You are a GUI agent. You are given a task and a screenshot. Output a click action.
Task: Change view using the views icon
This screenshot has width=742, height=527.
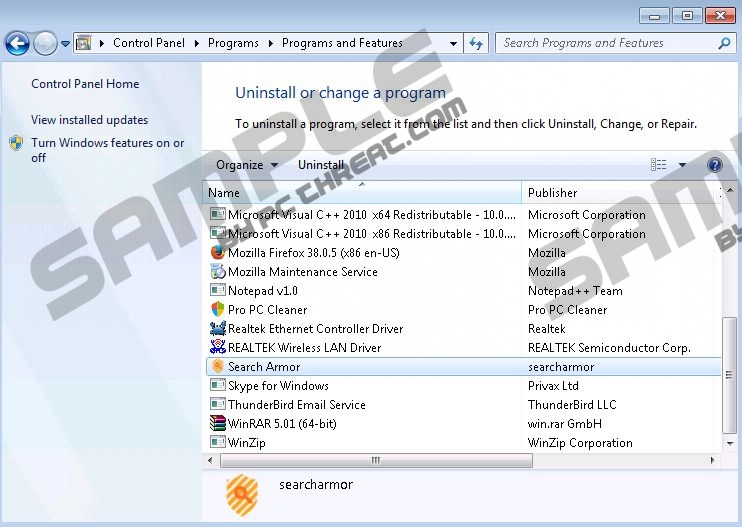tap(659, 165)
